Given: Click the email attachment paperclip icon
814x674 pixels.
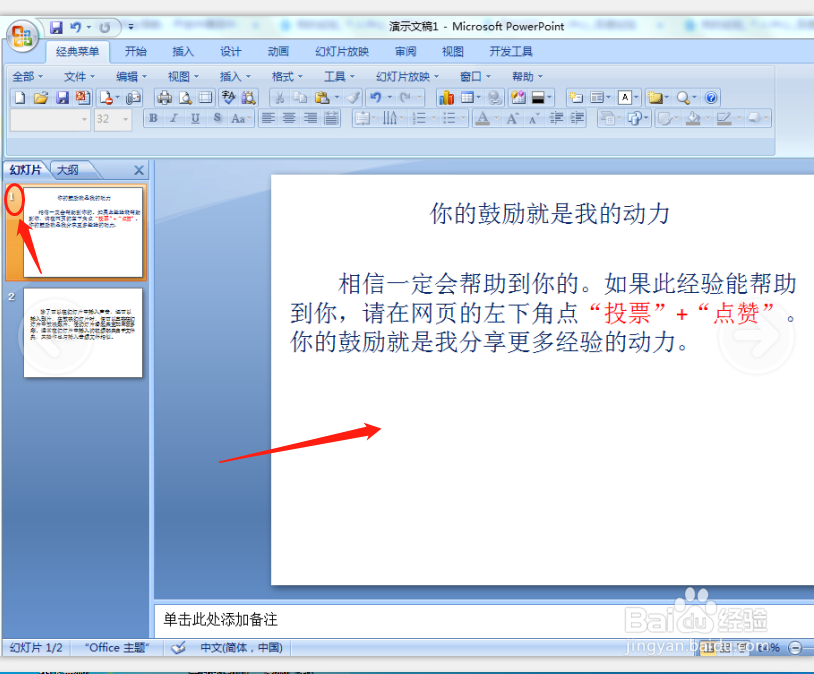Looking at the screenshot, I should click(134, 98).
